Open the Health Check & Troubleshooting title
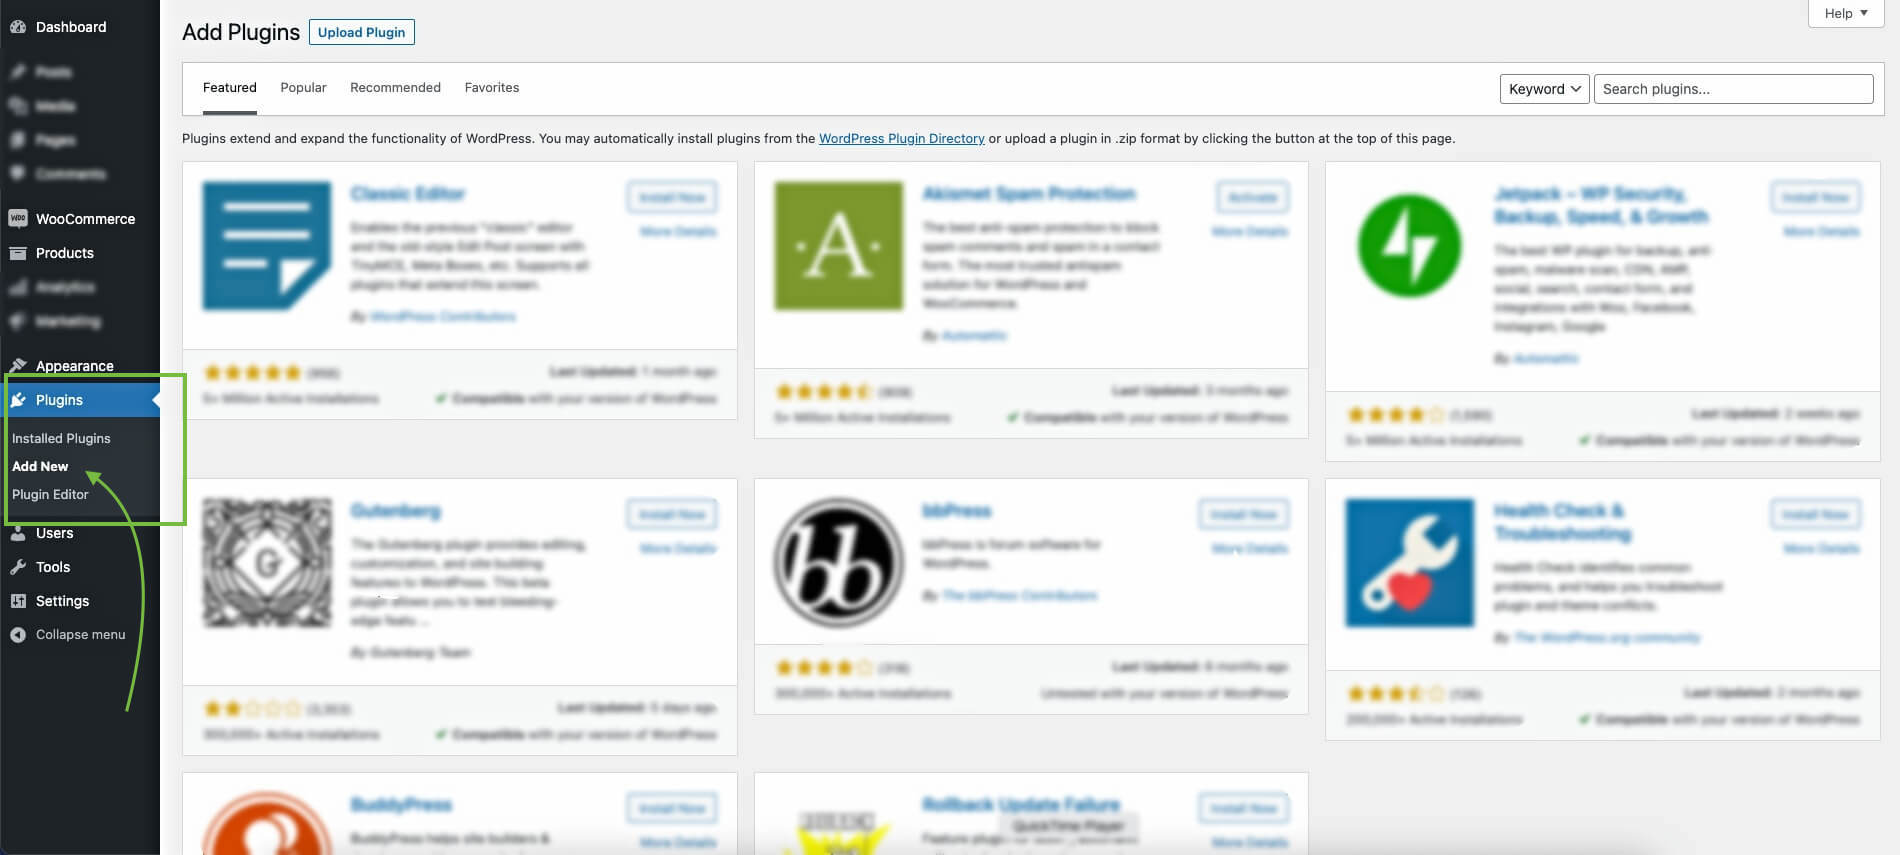The image size is (1900, 855). pyautogui.click(x=1563, y=522)
